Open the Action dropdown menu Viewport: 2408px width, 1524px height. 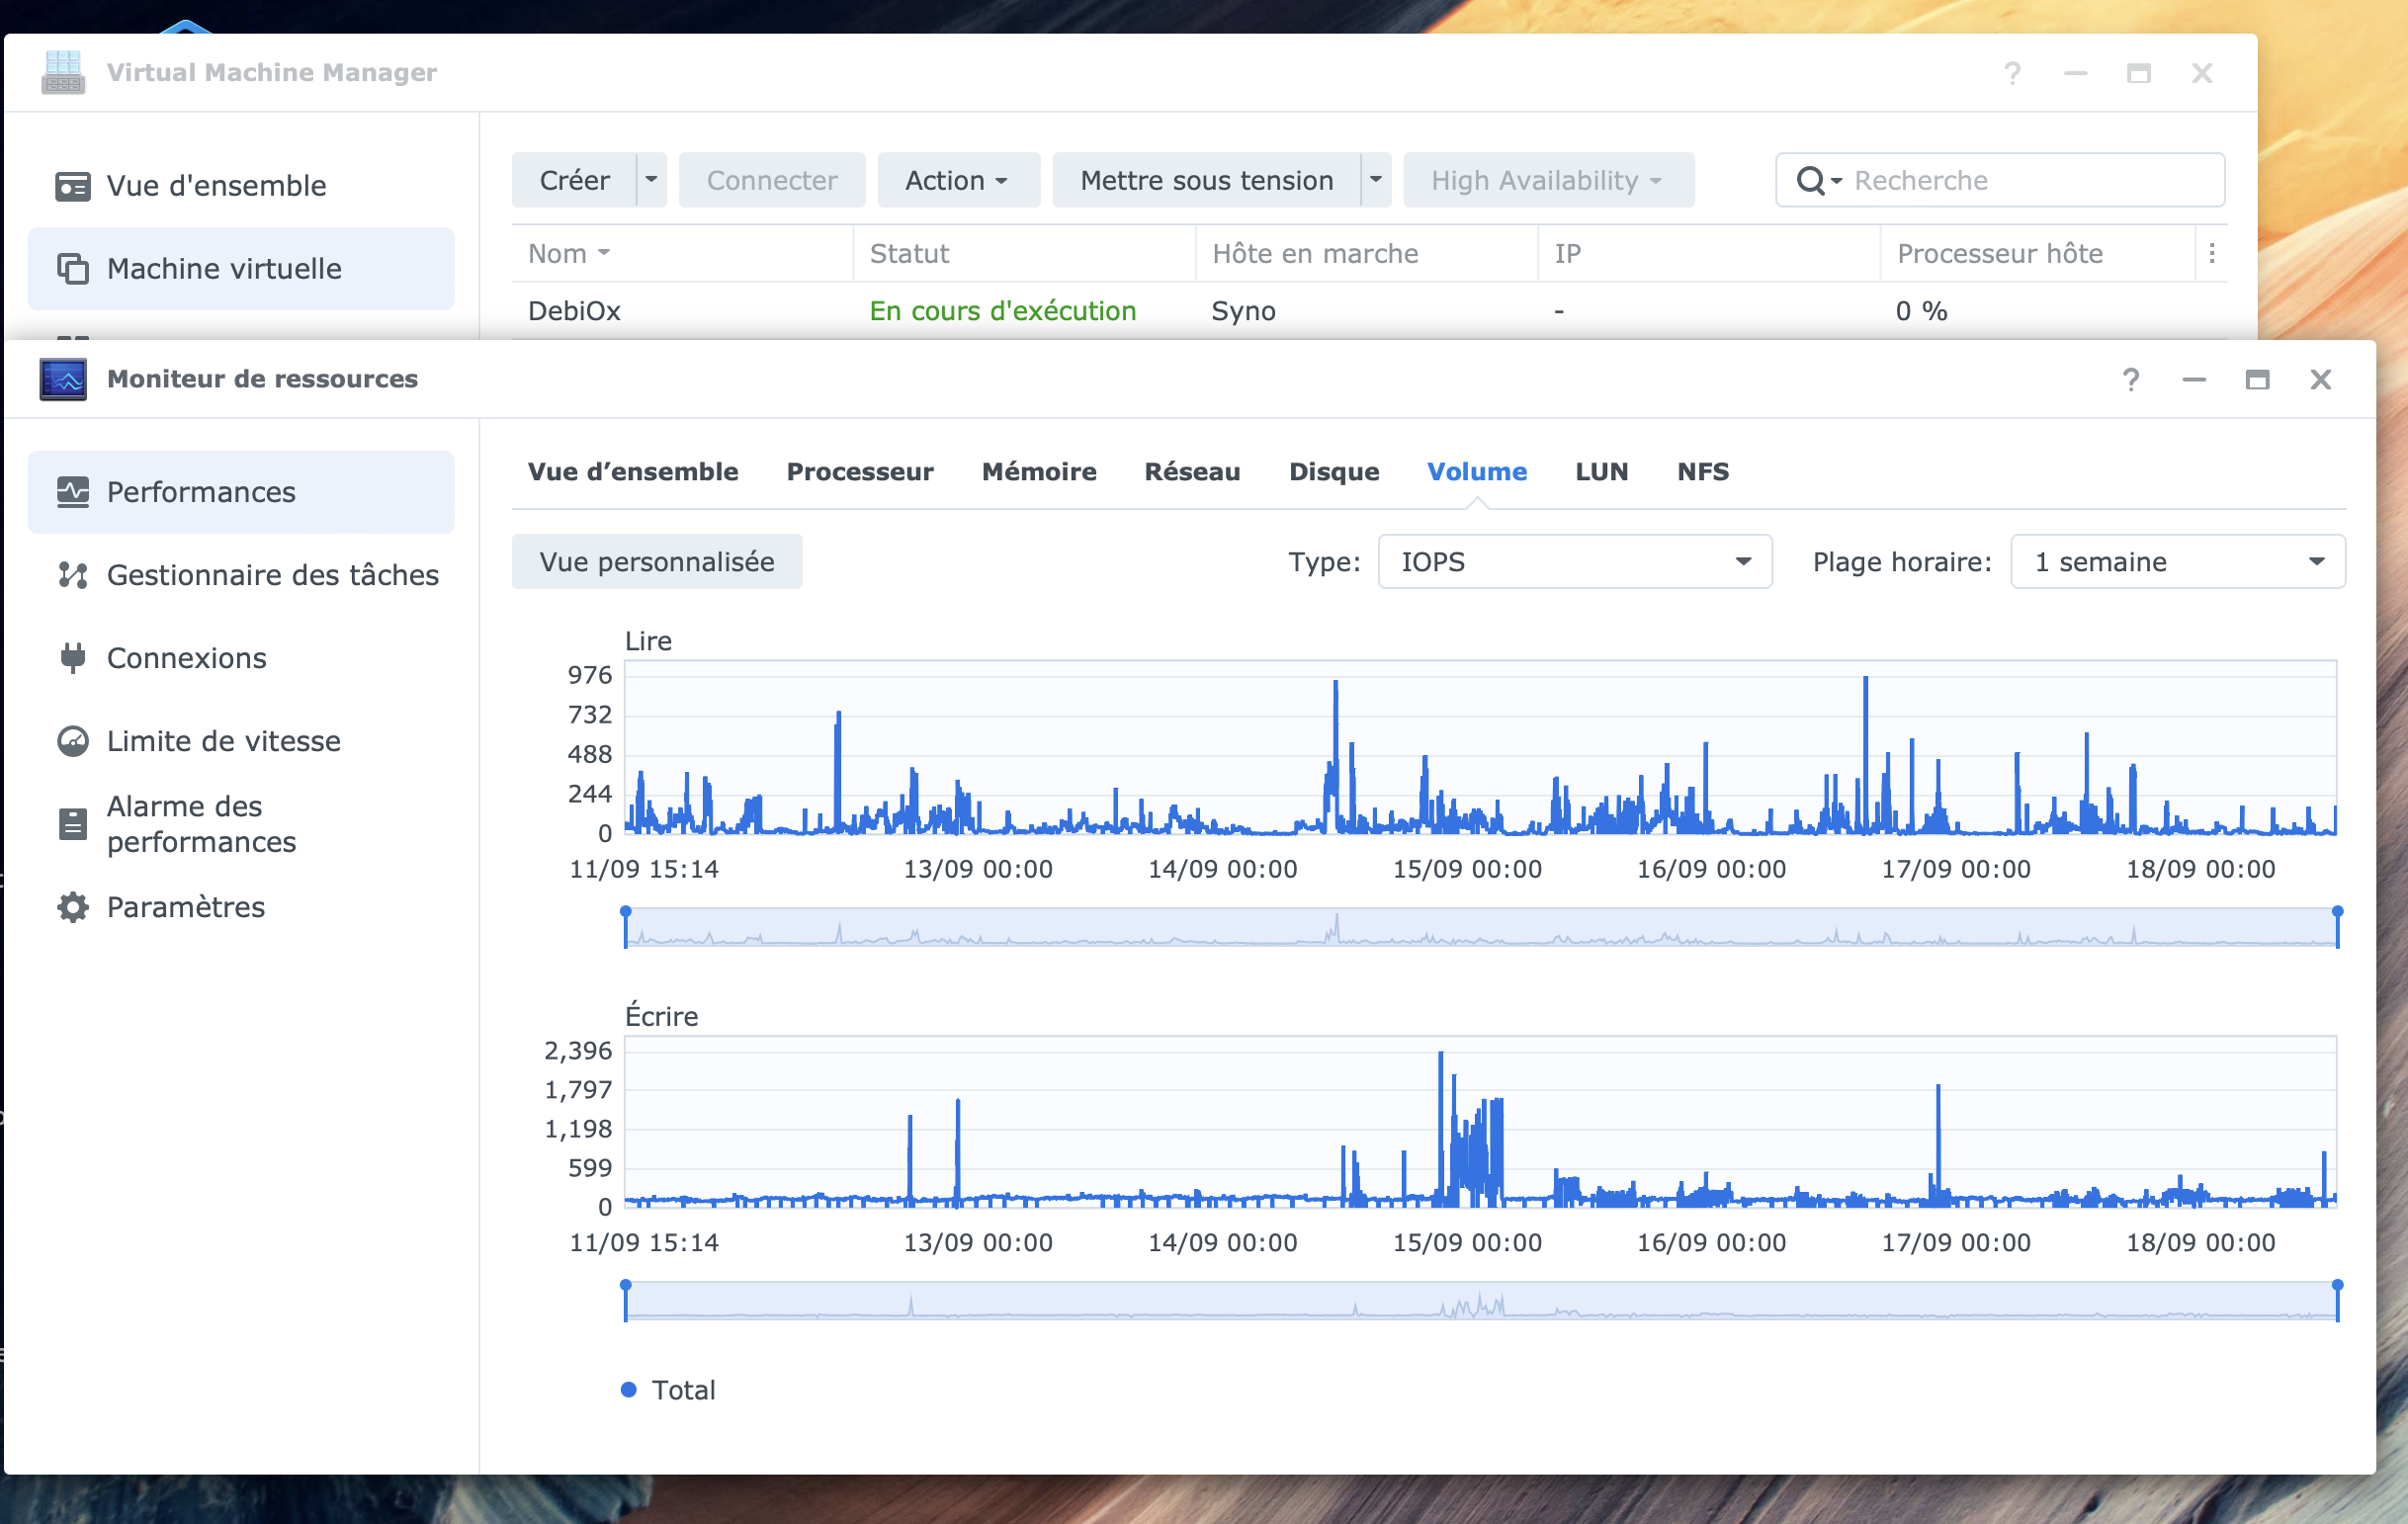click(957, 180)
